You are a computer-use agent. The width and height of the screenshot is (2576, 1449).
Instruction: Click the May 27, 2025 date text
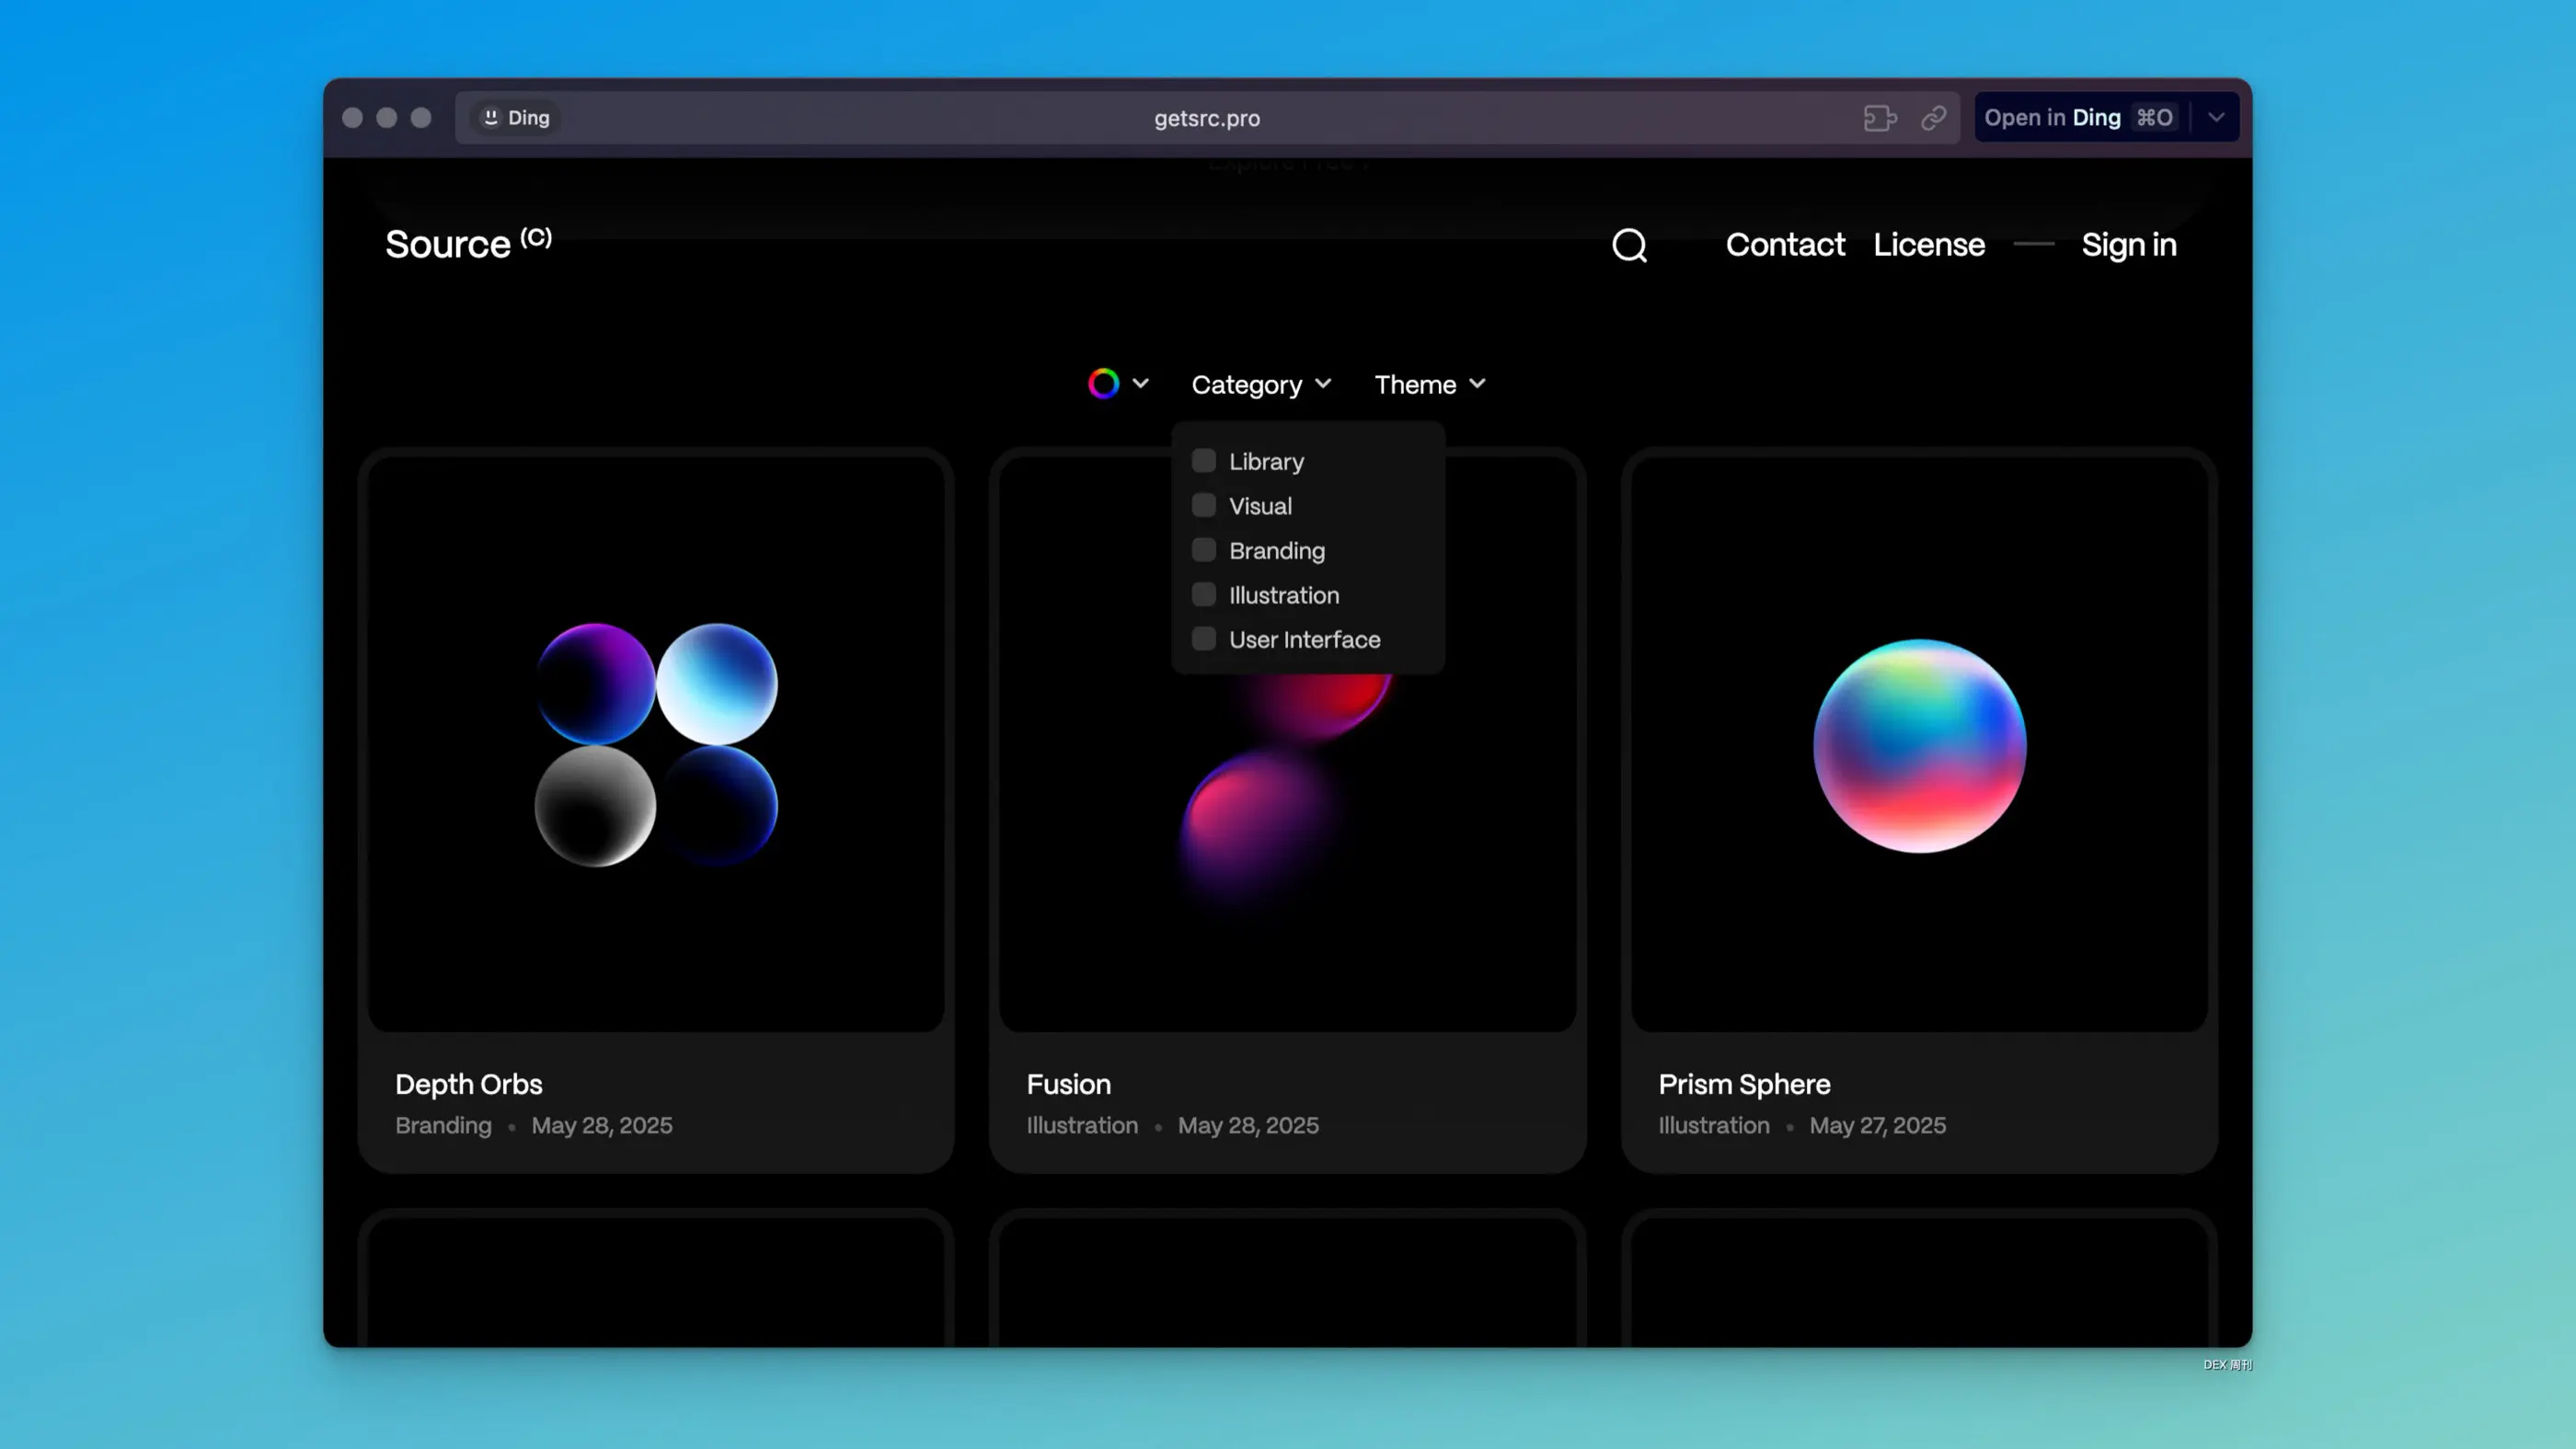click(x=1878, y=1126)
